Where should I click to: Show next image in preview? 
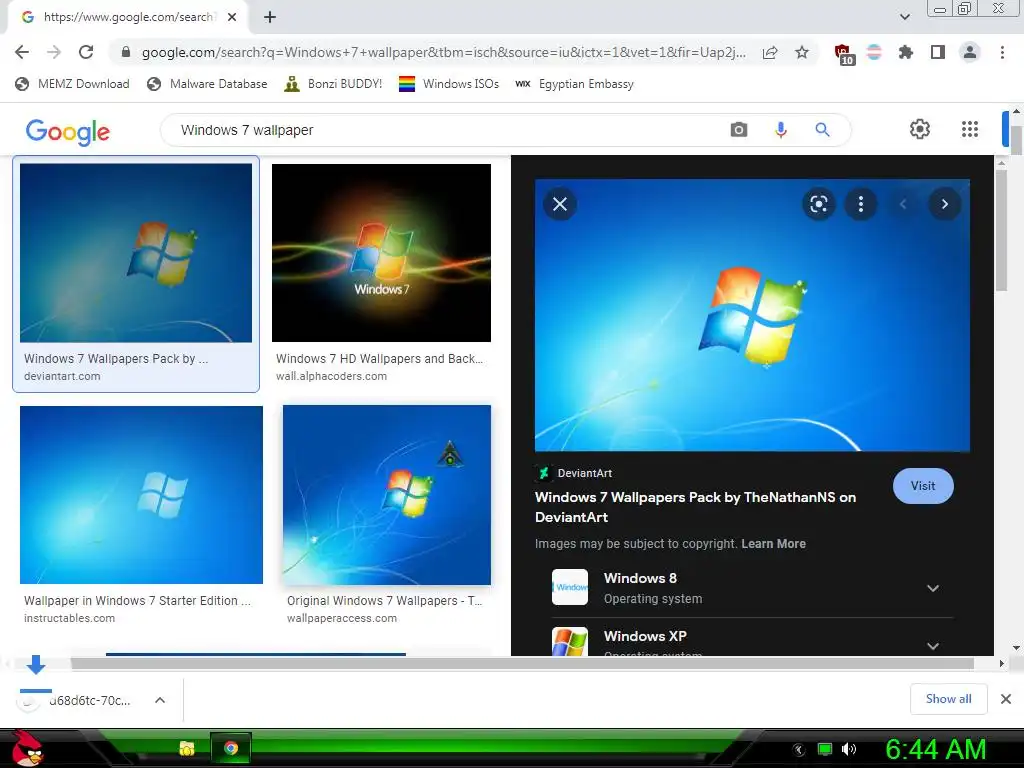tap(944, 204)
